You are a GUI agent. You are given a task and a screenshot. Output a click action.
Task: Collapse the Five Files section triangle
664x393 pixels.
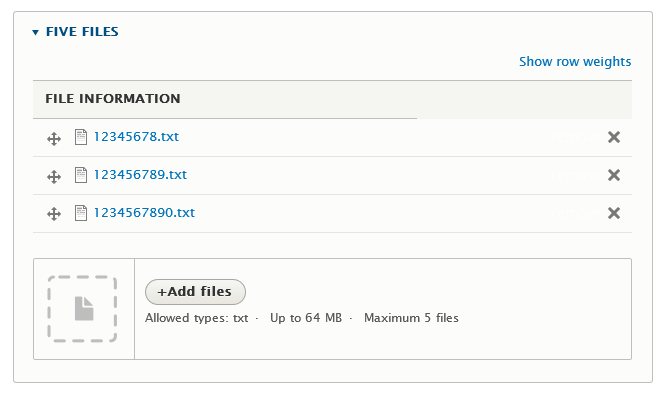(36, 32)
